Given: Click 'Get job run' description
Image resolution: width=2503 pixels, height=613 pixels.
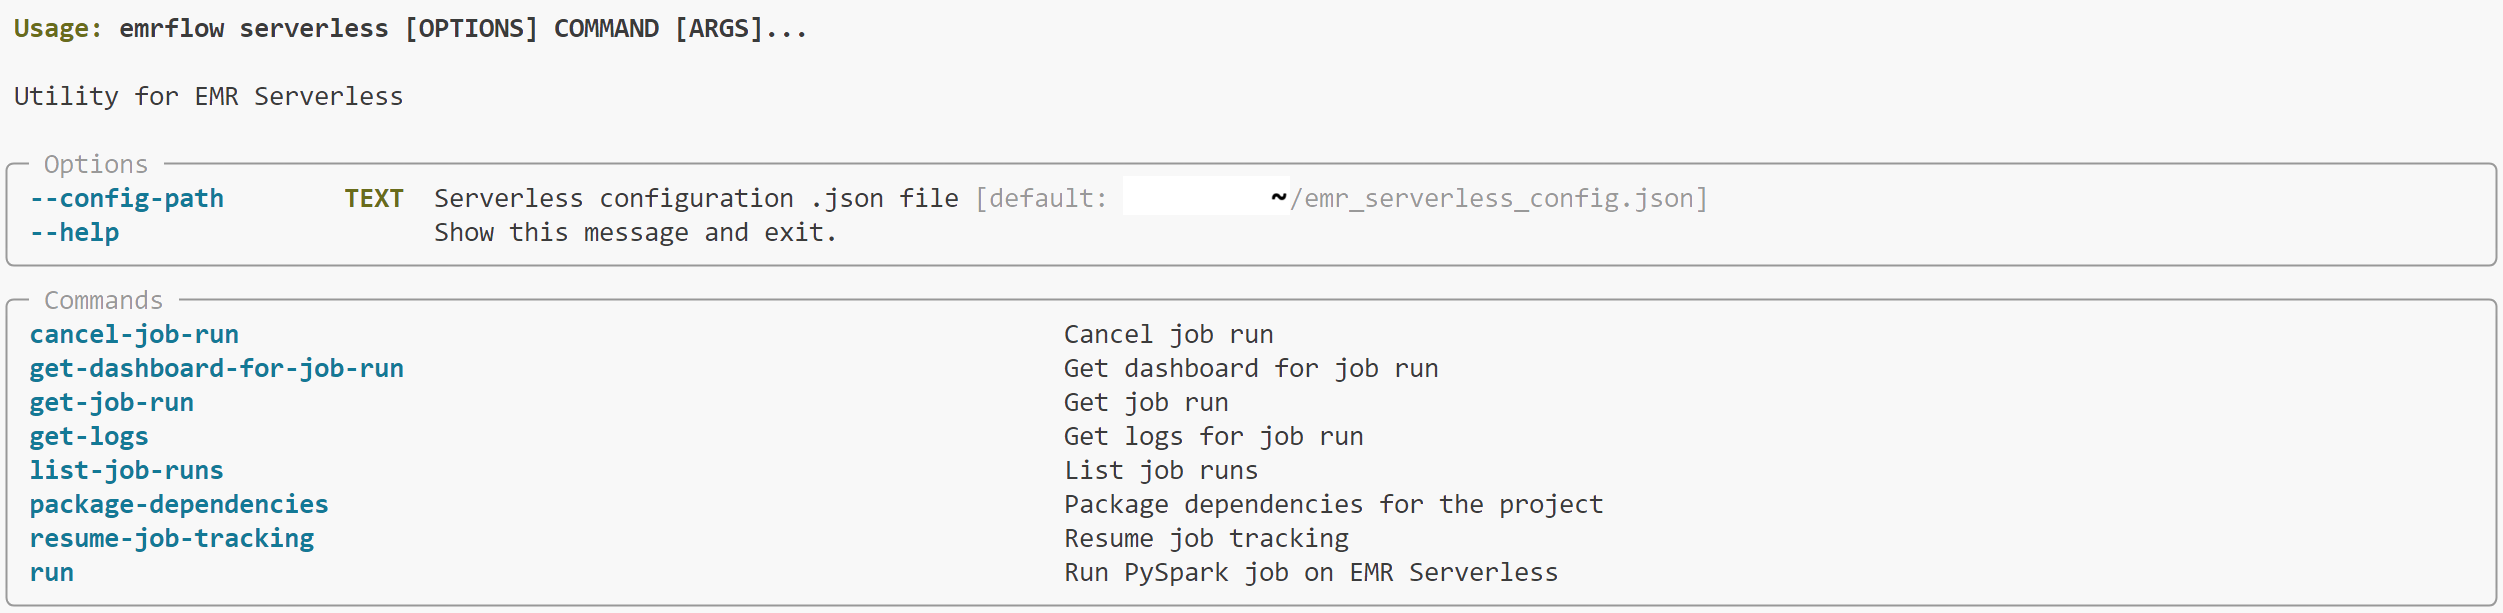Looking at the screenshot, I should (x=1146, y=403).
